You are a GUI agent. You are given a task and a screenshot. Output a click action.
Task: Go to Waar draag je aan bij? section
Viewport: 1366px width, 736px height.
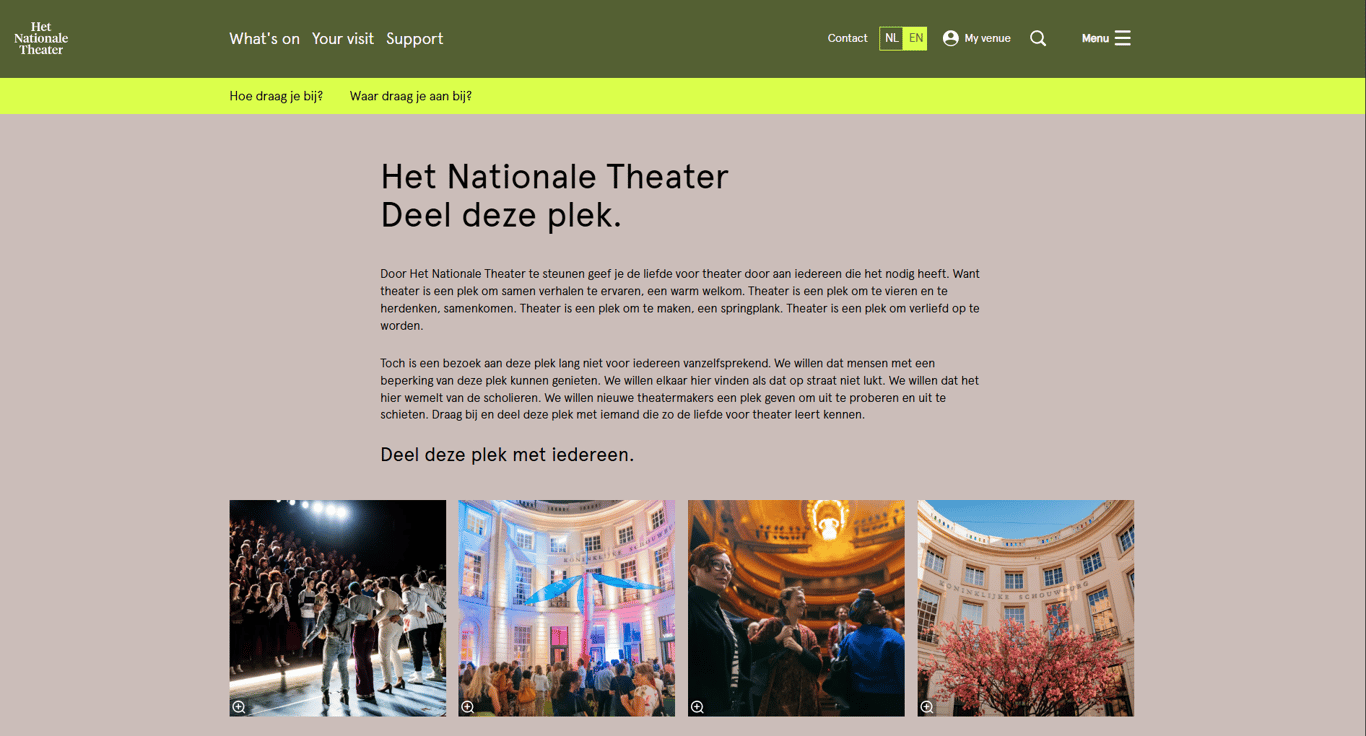pos(411,96)
